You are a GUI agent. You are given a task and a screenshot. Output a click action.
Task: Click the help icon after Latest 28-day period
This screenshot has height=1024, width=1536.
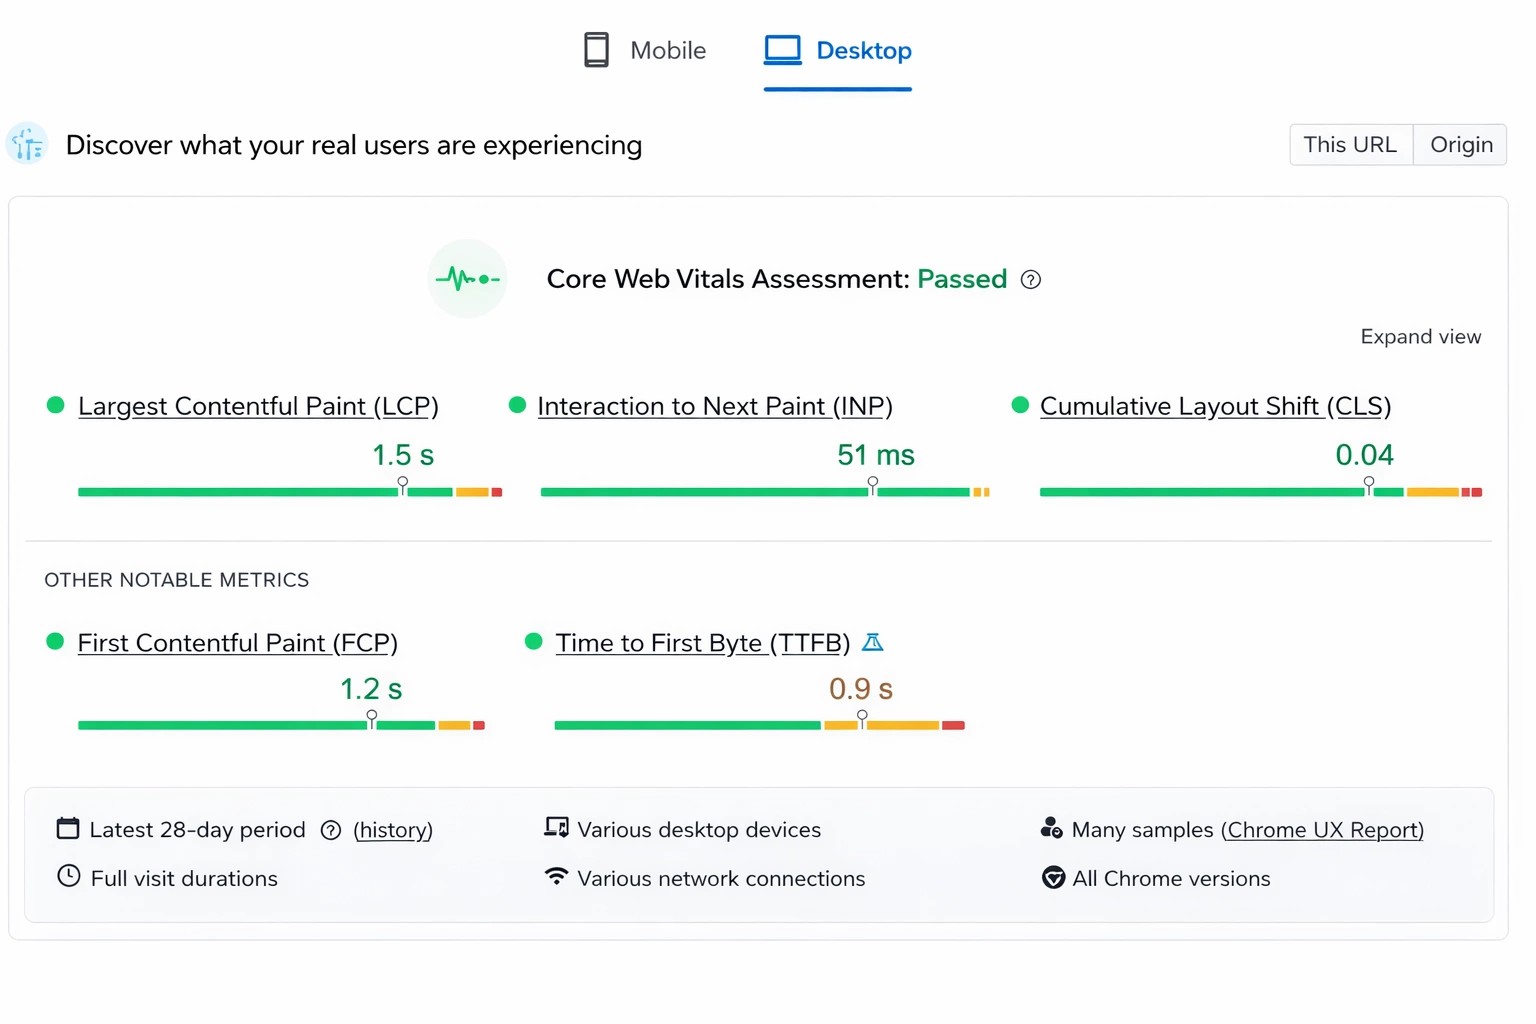[x=331, y=830]
